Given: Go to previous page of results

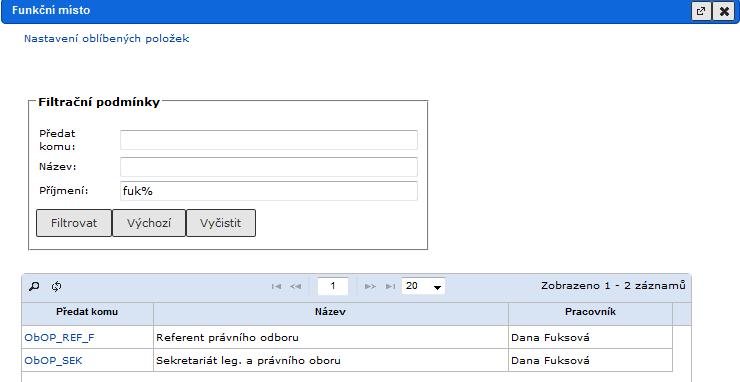Looking at the screenshot, I should coord(295,286).
